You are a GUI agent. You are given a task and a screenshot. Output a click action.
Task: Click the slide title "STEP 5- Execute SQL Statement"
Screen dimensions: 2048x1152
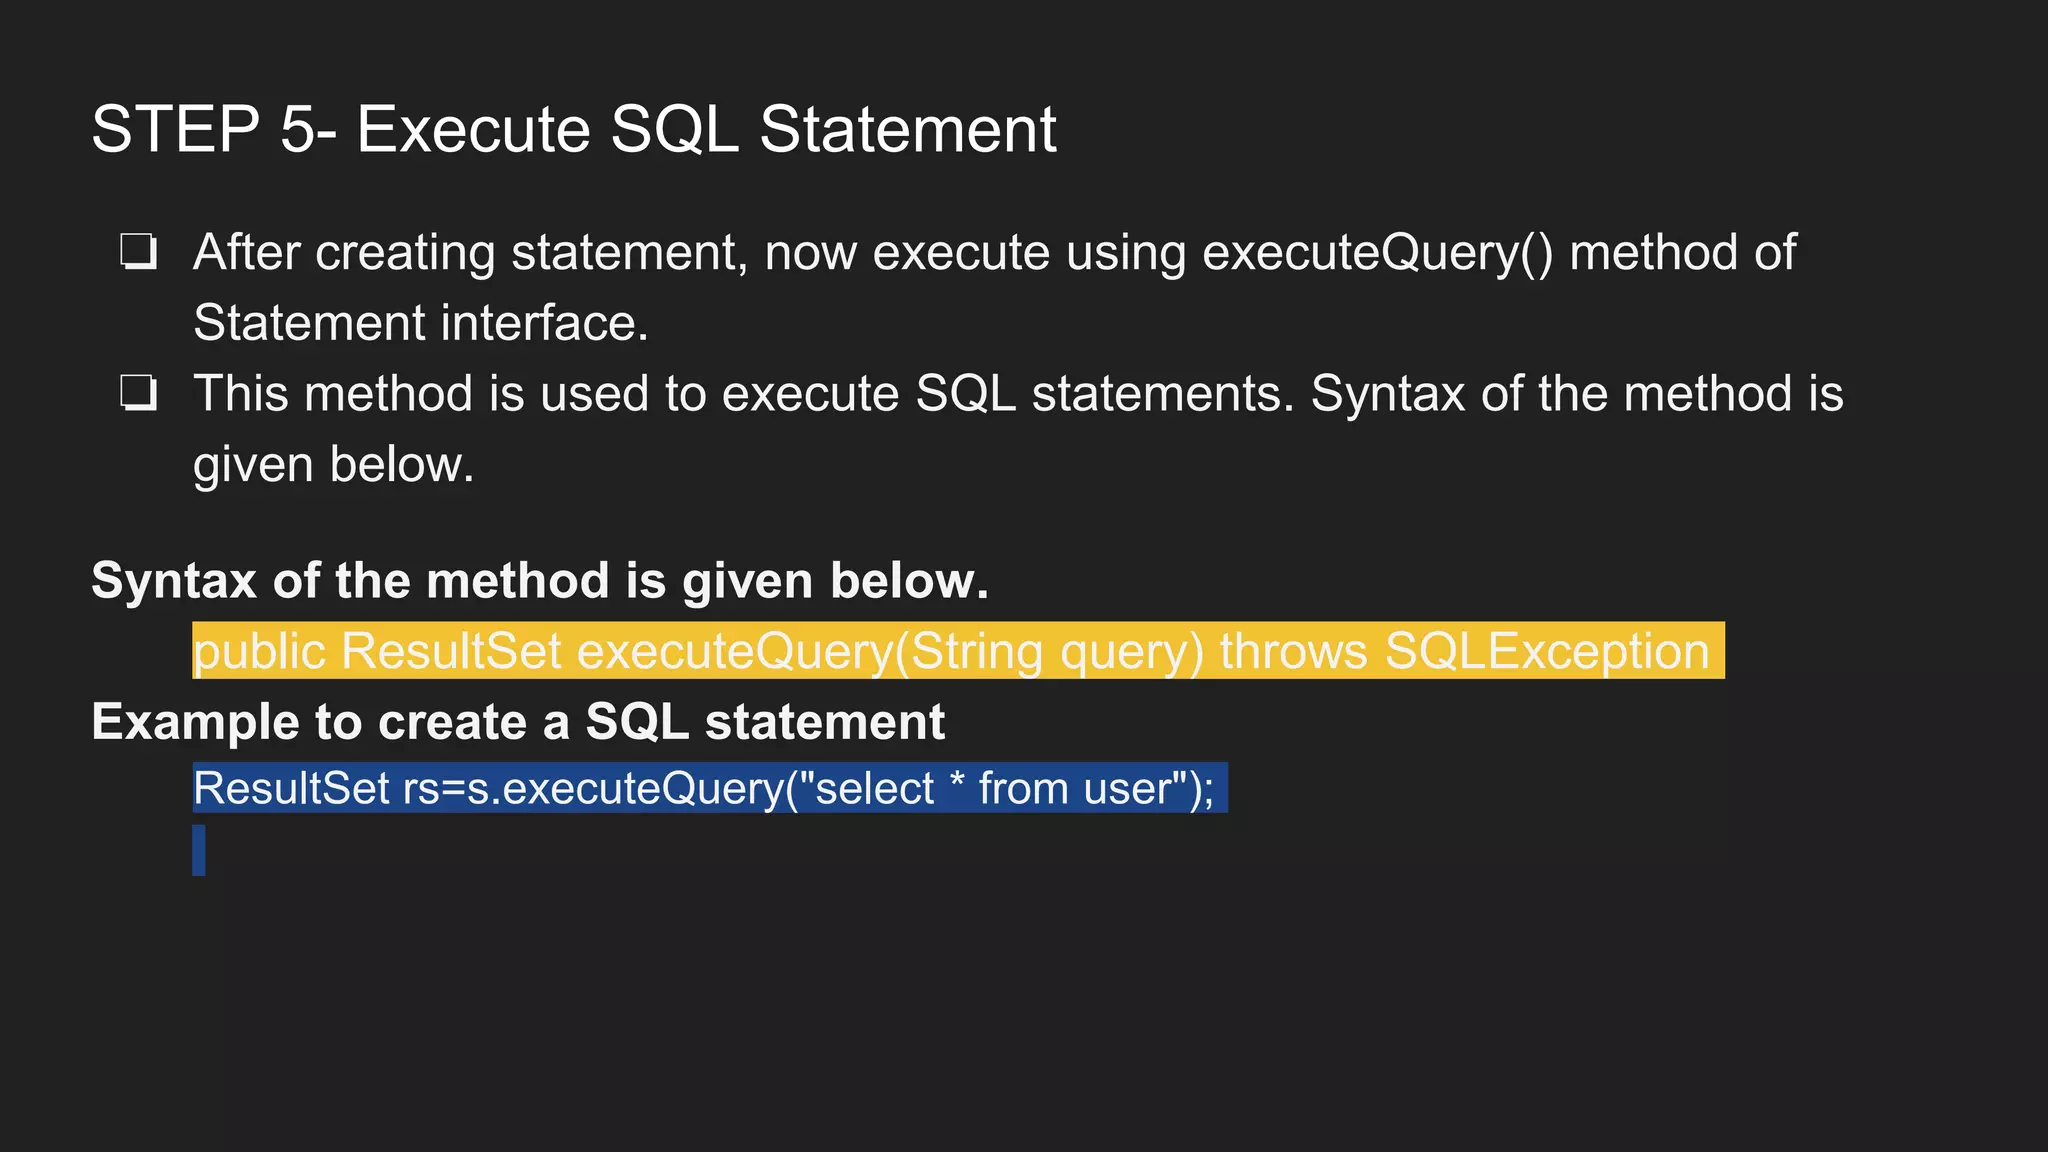[x=573, y=129]
